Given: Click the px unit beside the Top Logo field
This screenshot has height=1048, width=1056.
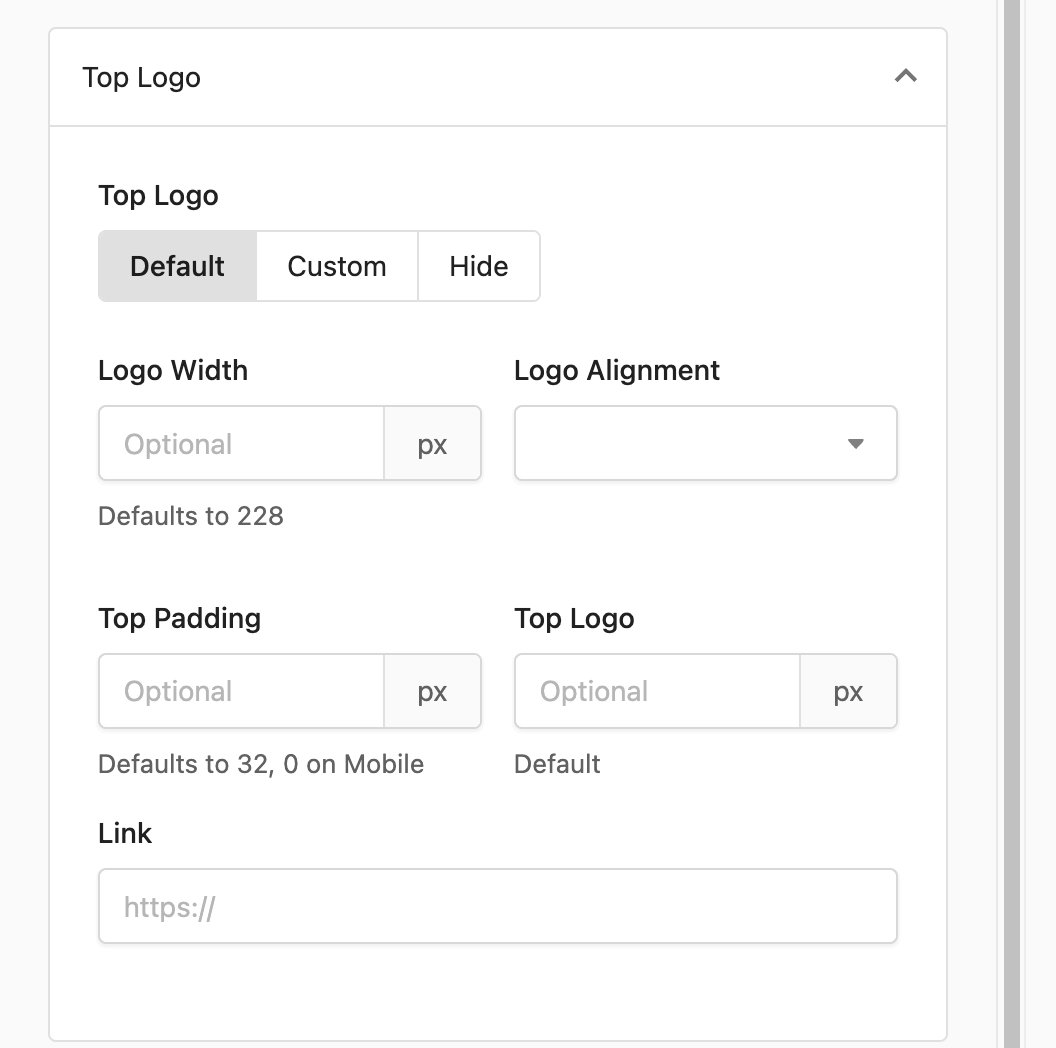Looking at the screenshot, I should pos(849,691).
